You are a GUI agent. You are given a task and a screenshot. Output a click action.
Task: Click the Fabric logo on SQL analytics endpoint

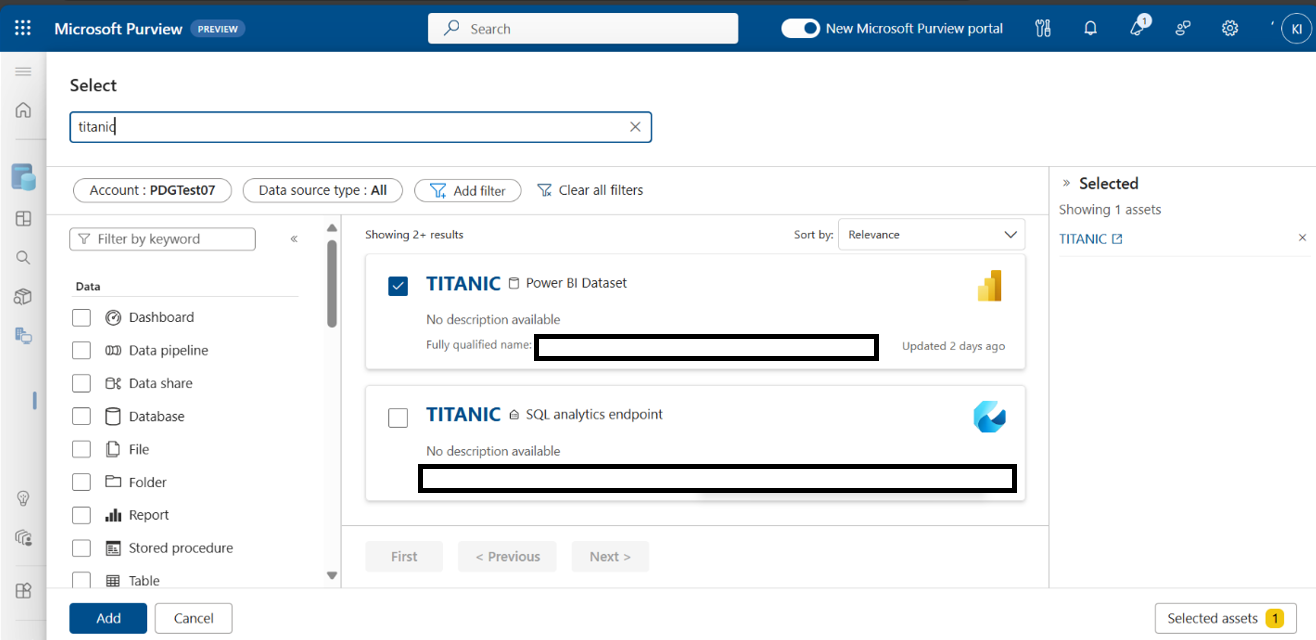pyautogui.click(x=989, y=417)
